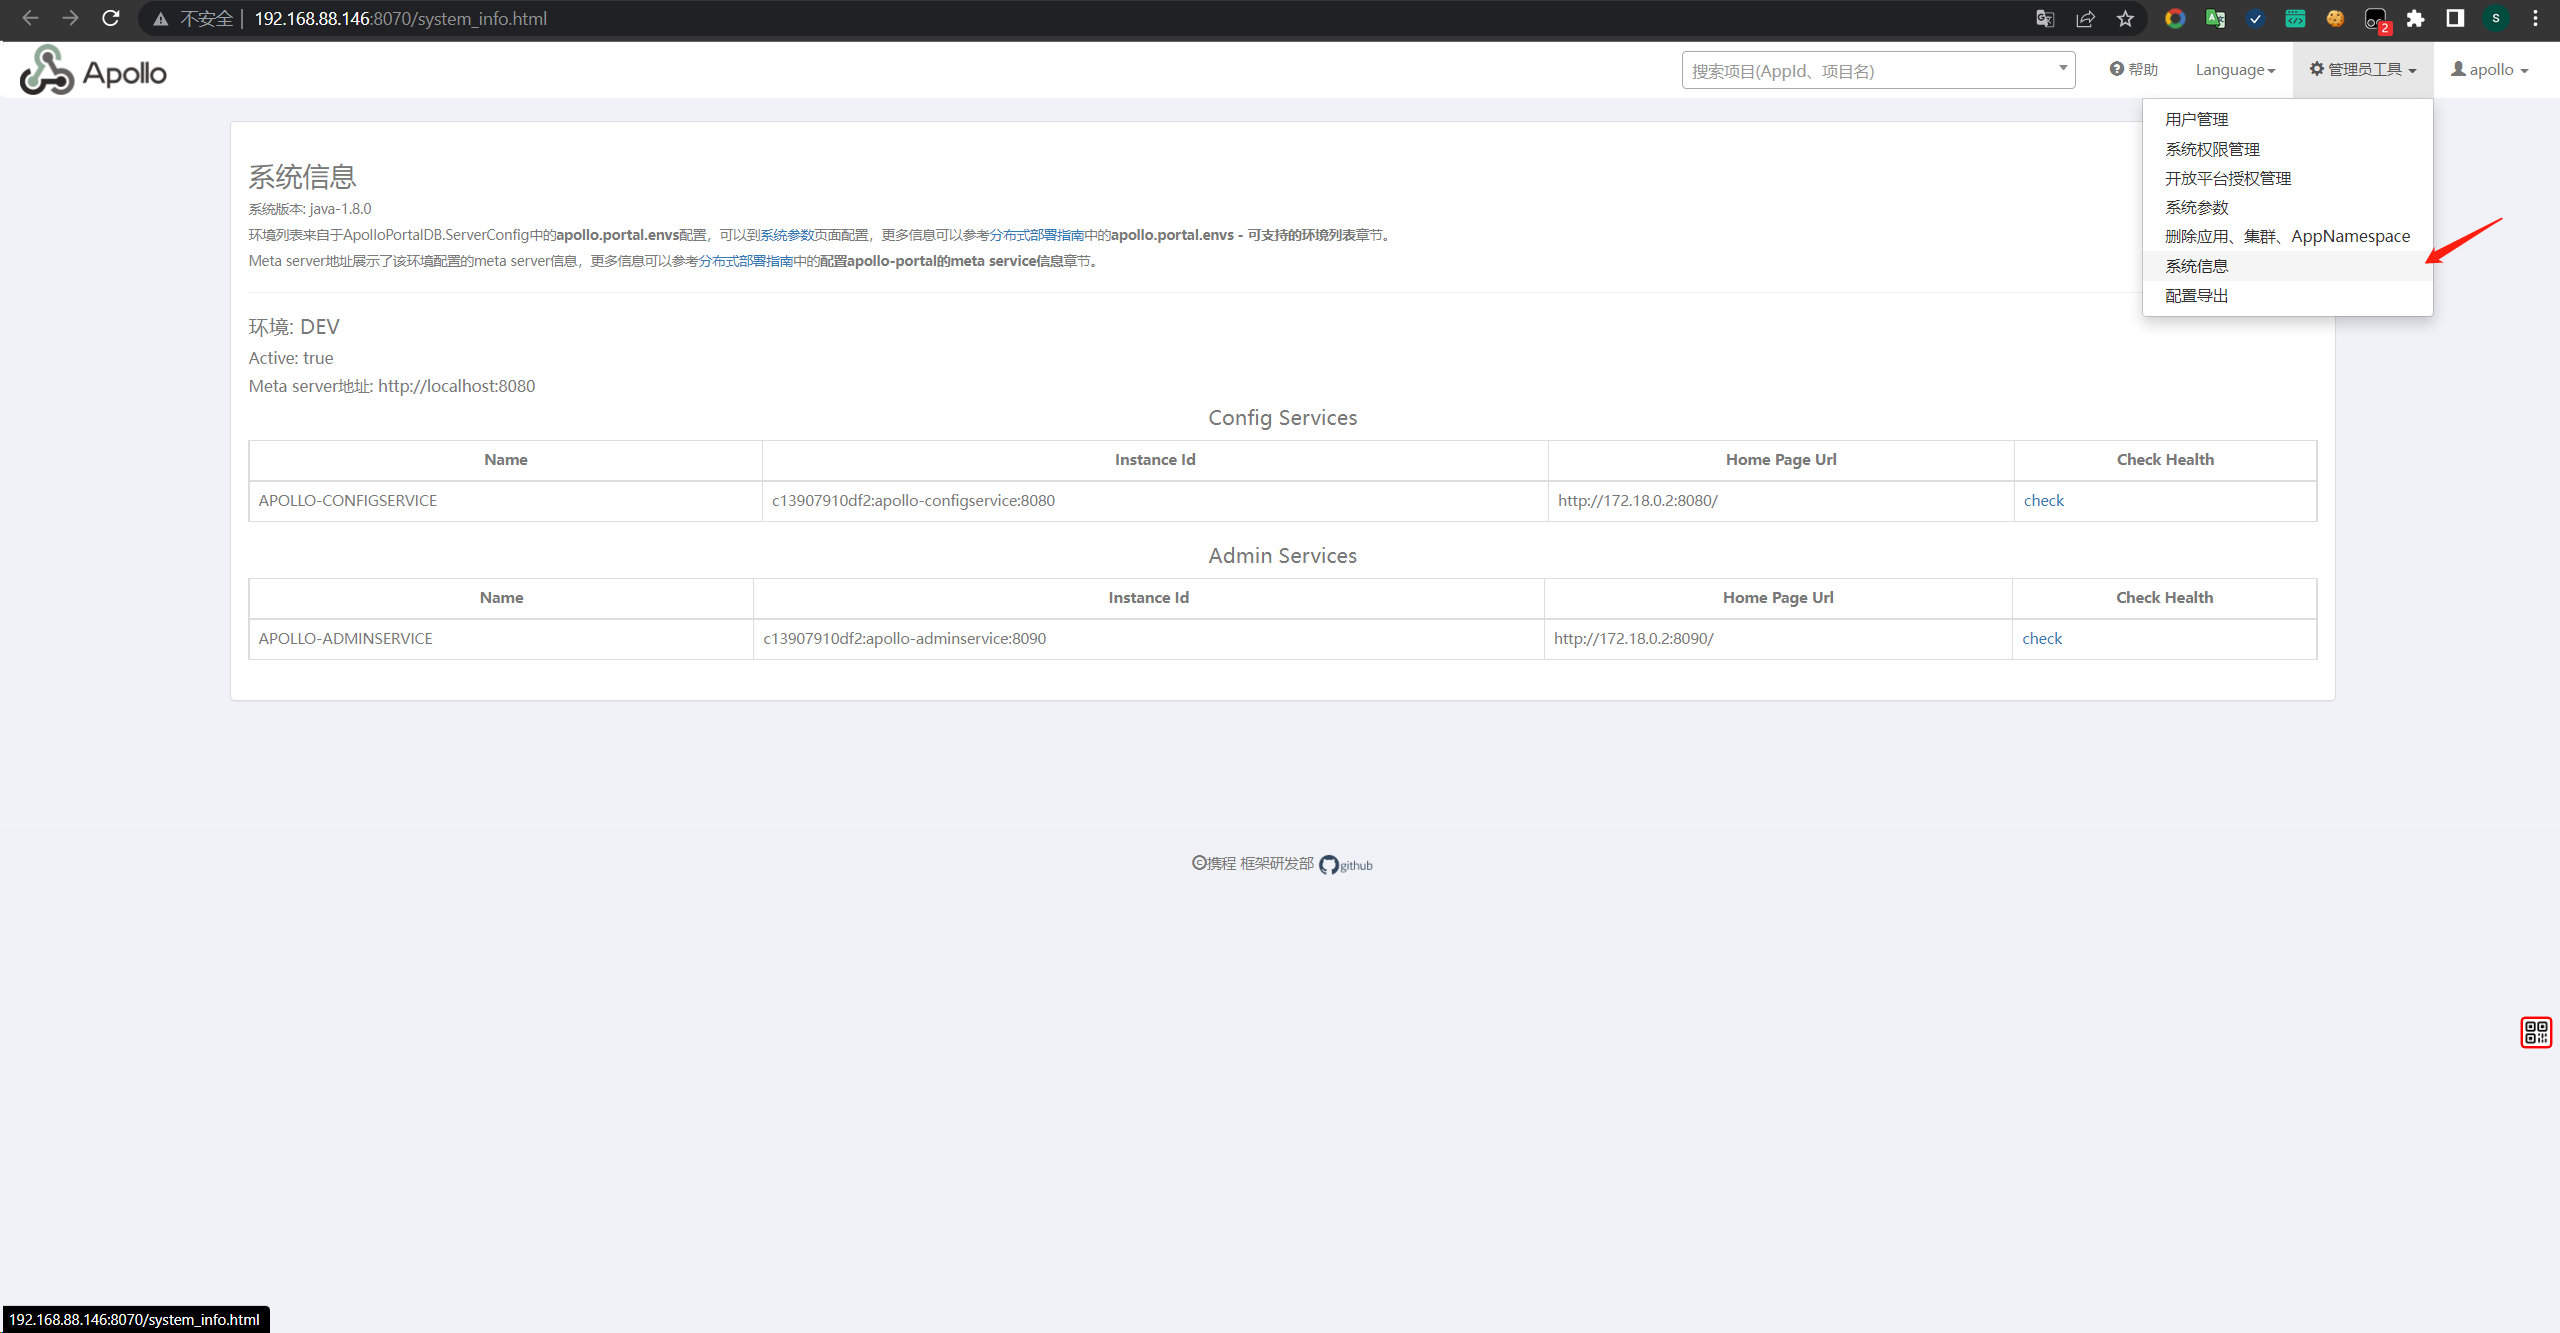
Task: Open the apollo user dropdown
Action: coord(2489,70)
